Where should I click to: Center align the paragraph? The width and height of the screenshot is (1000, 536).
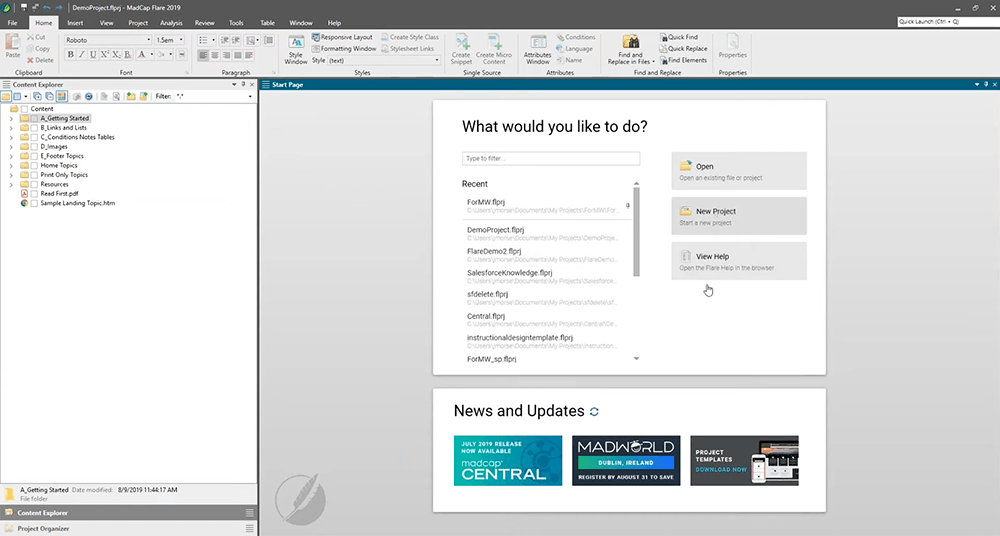coord(215,56)
